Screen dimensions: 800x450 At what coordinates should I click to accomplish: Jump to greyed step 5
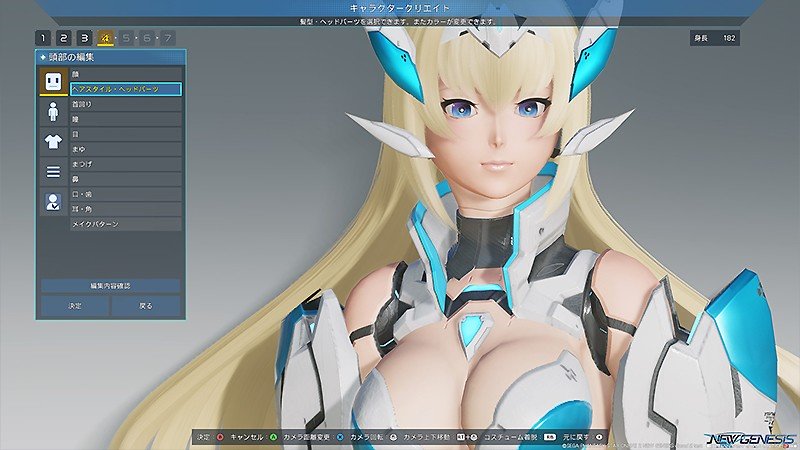tap(126, 38)
